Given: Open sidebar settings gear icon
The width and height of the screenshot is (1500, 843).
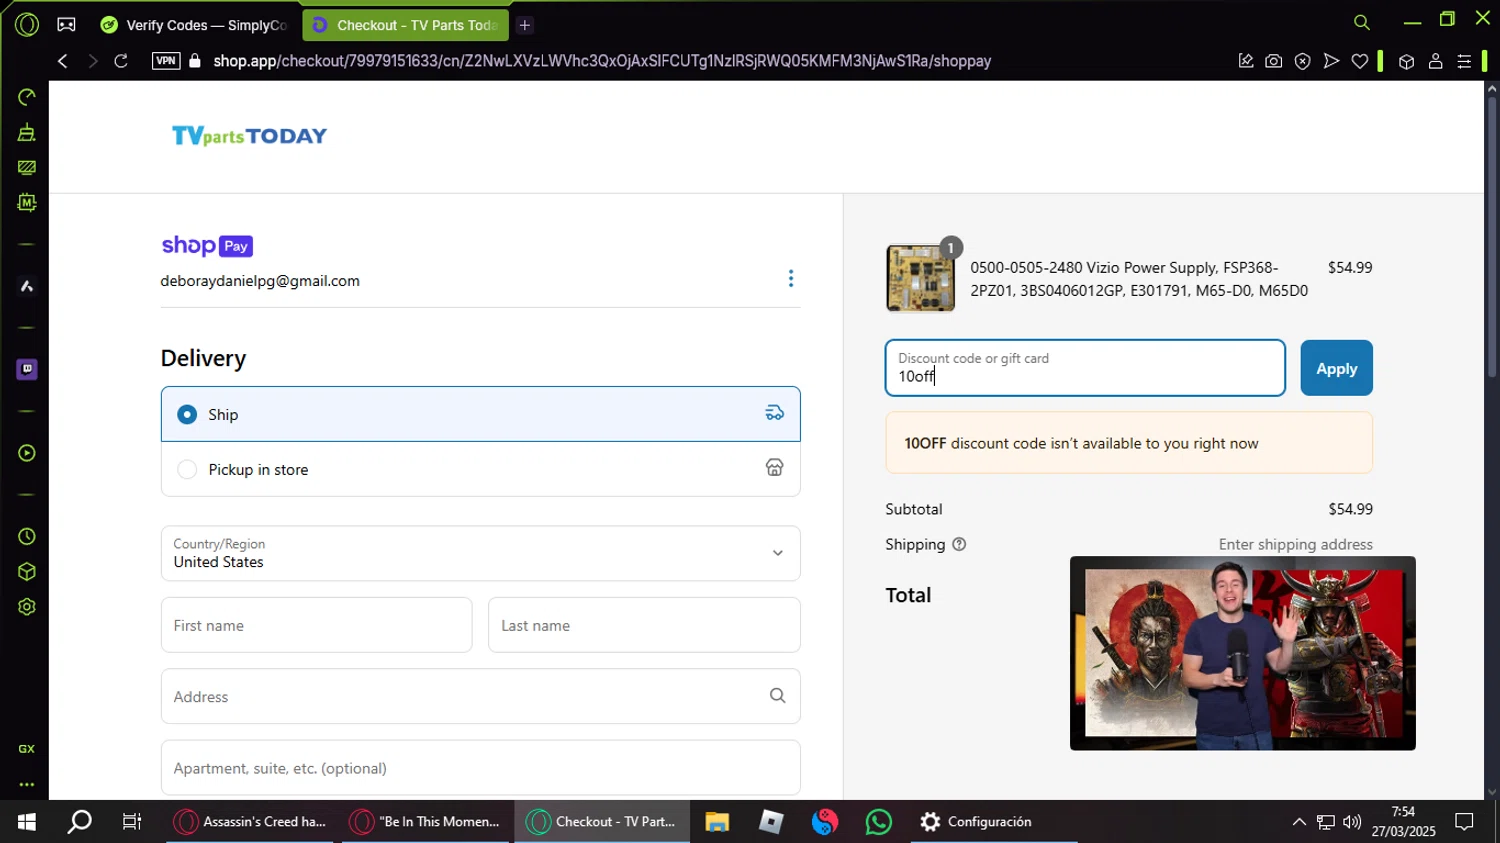Looking at the screenshot, I should point(27,607).
